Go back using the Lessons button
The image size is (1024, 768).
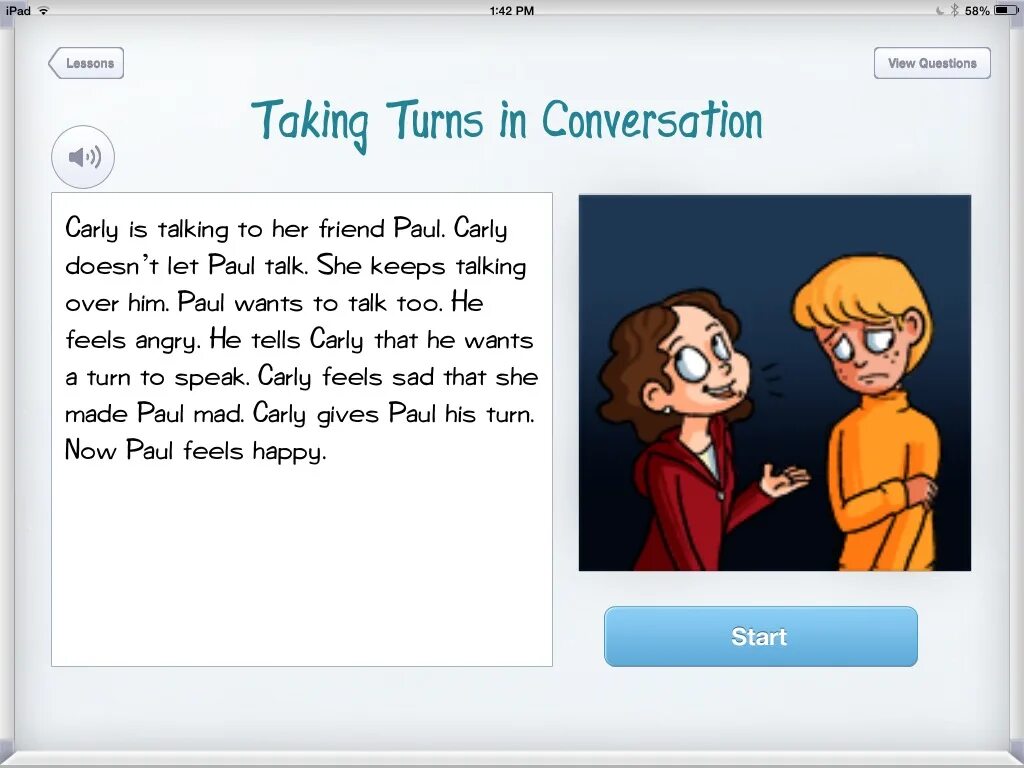pos(86,63)
